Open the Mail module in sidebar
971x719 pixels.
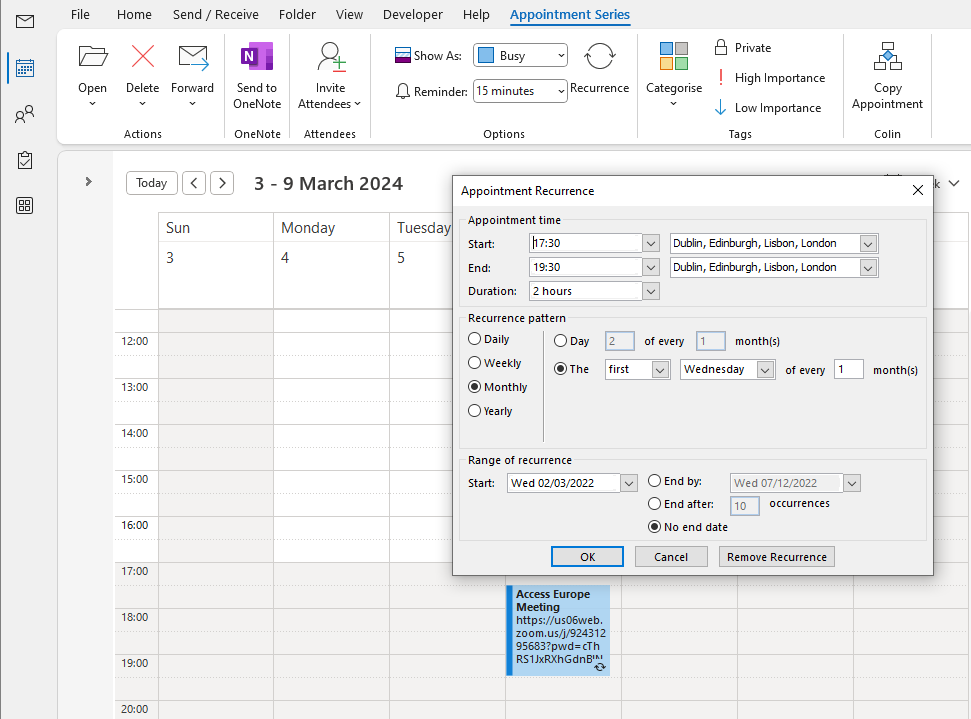25,22
